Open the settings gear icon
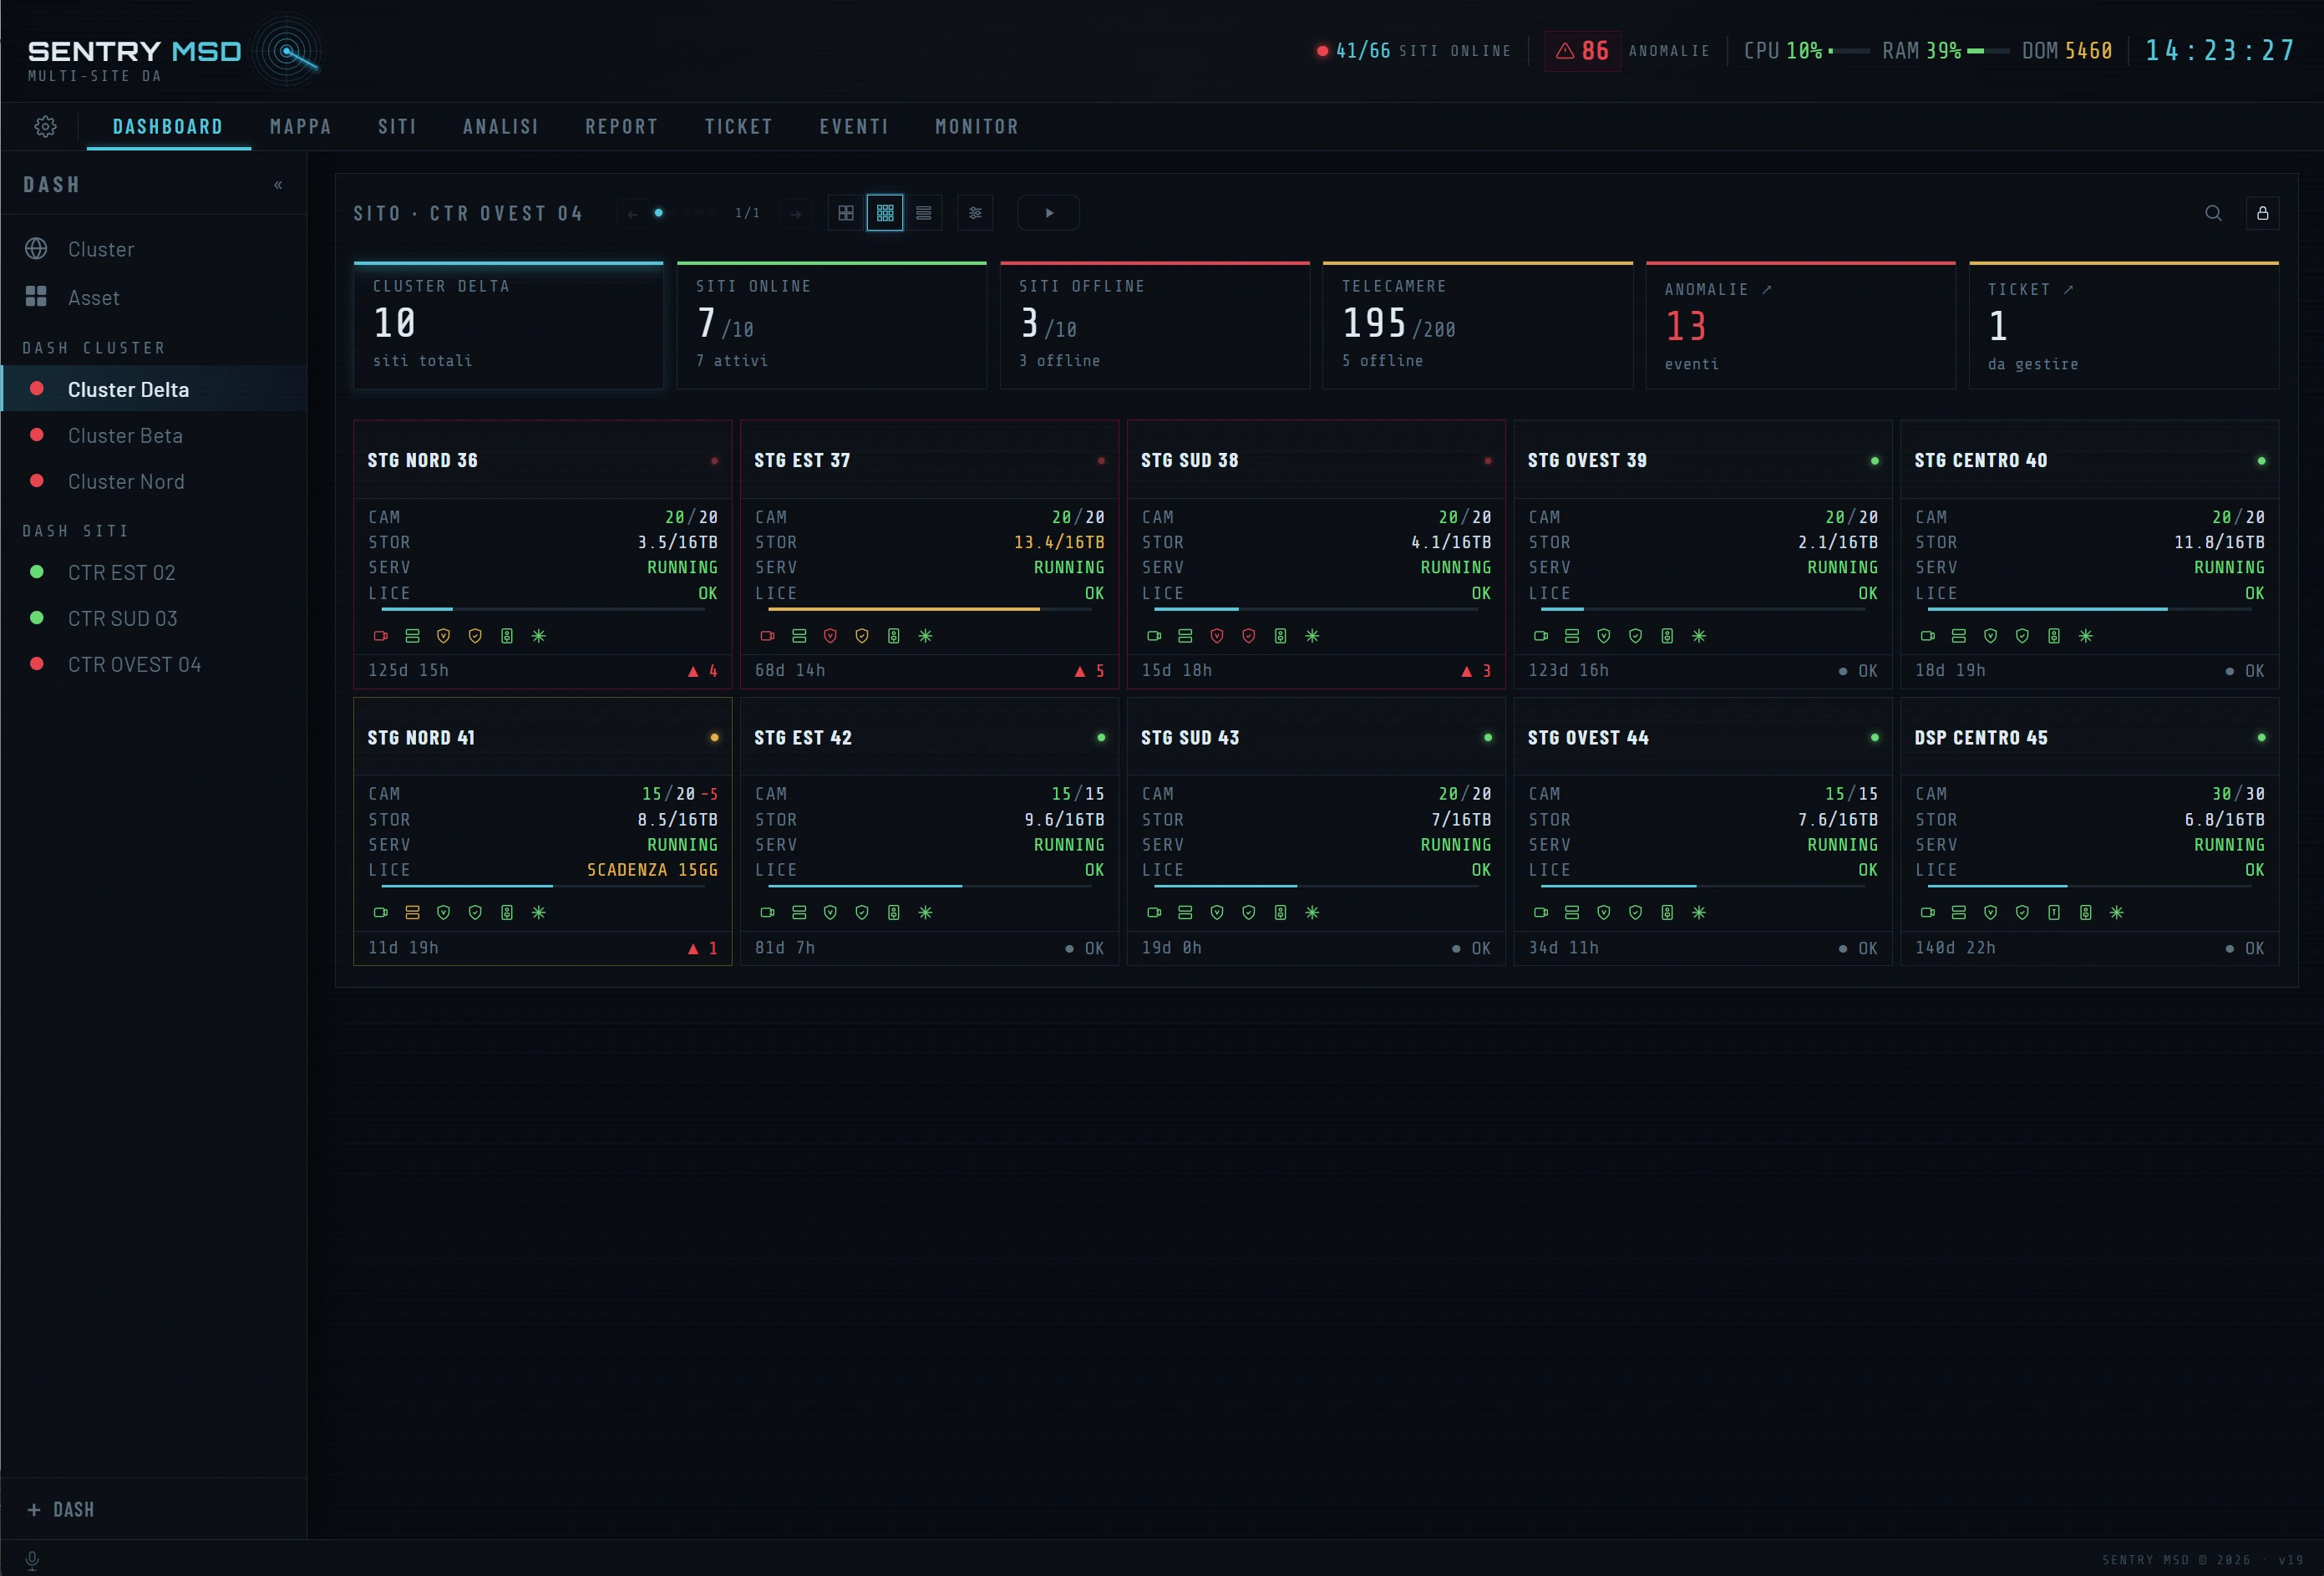The width and height of the screenshot is (2324, 1576). point(45,127)
